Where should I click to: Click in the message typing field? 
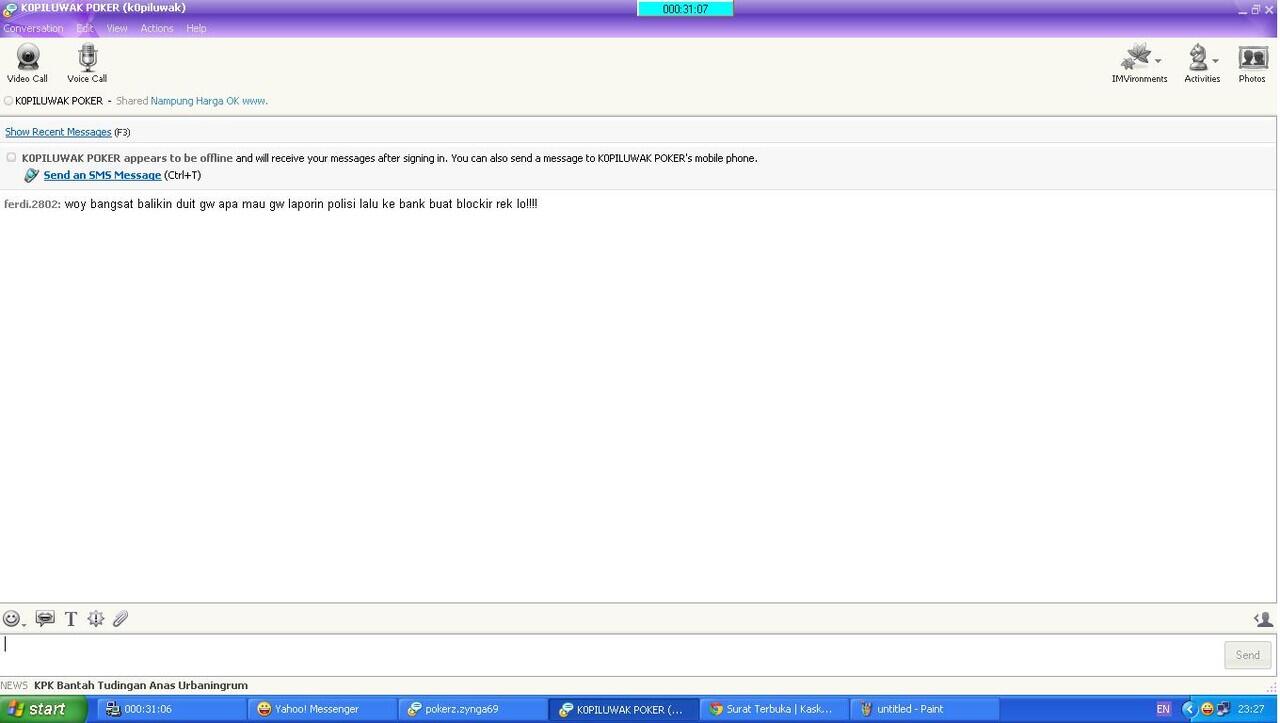click(x=610, y=655)
